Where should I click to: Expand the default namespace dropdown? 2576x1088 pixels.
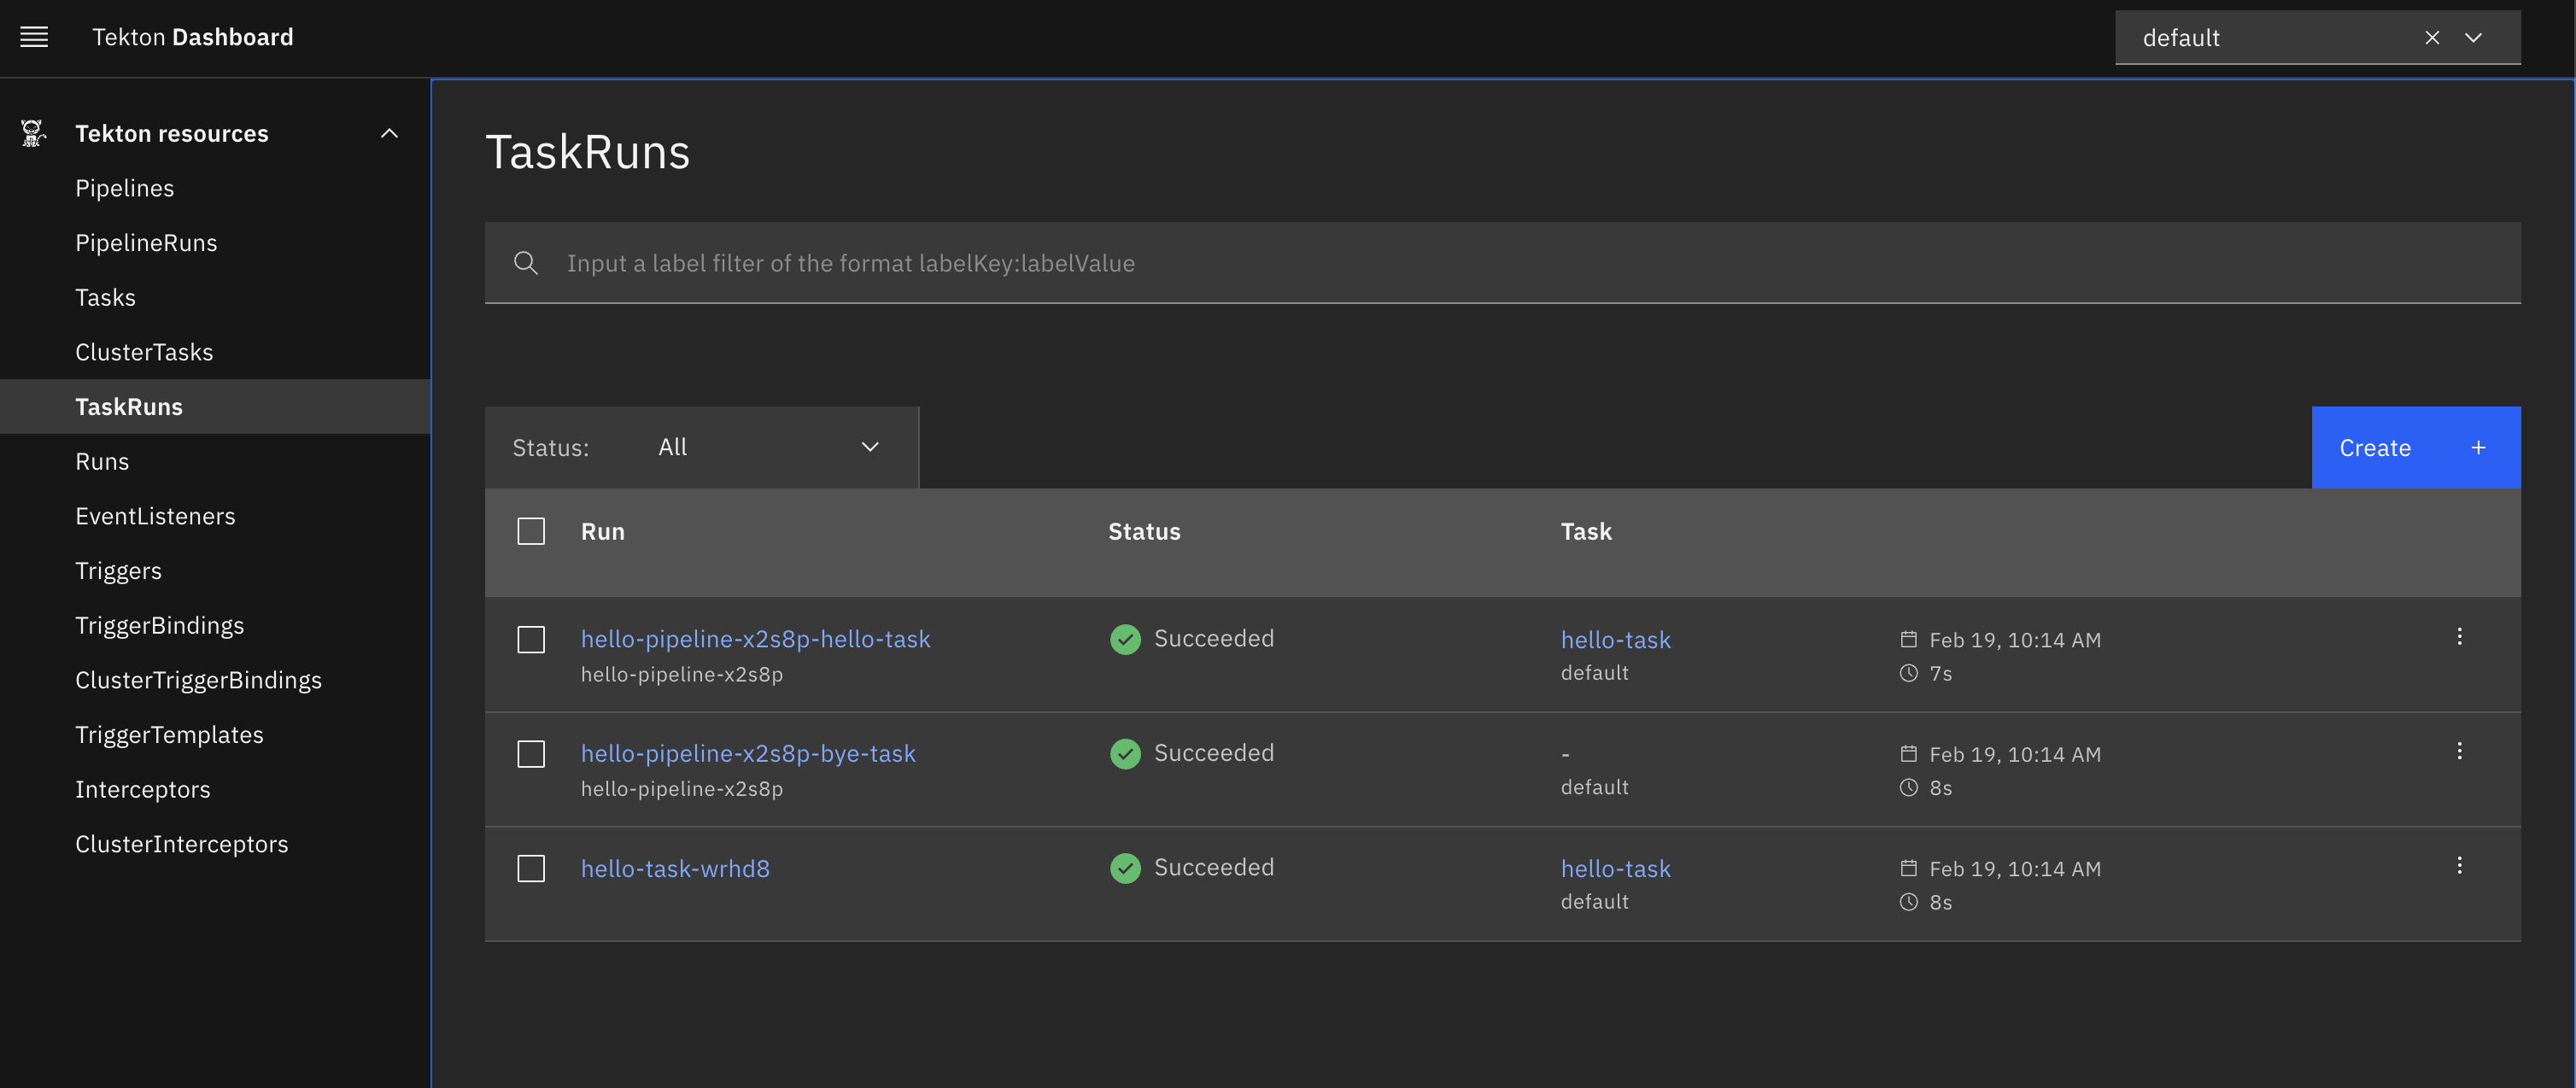point(2473,37)
